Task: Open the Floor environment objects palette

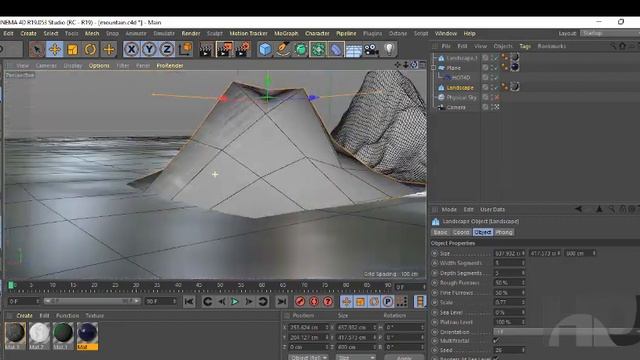Action: pyautogui.click(x=353, y=49)
